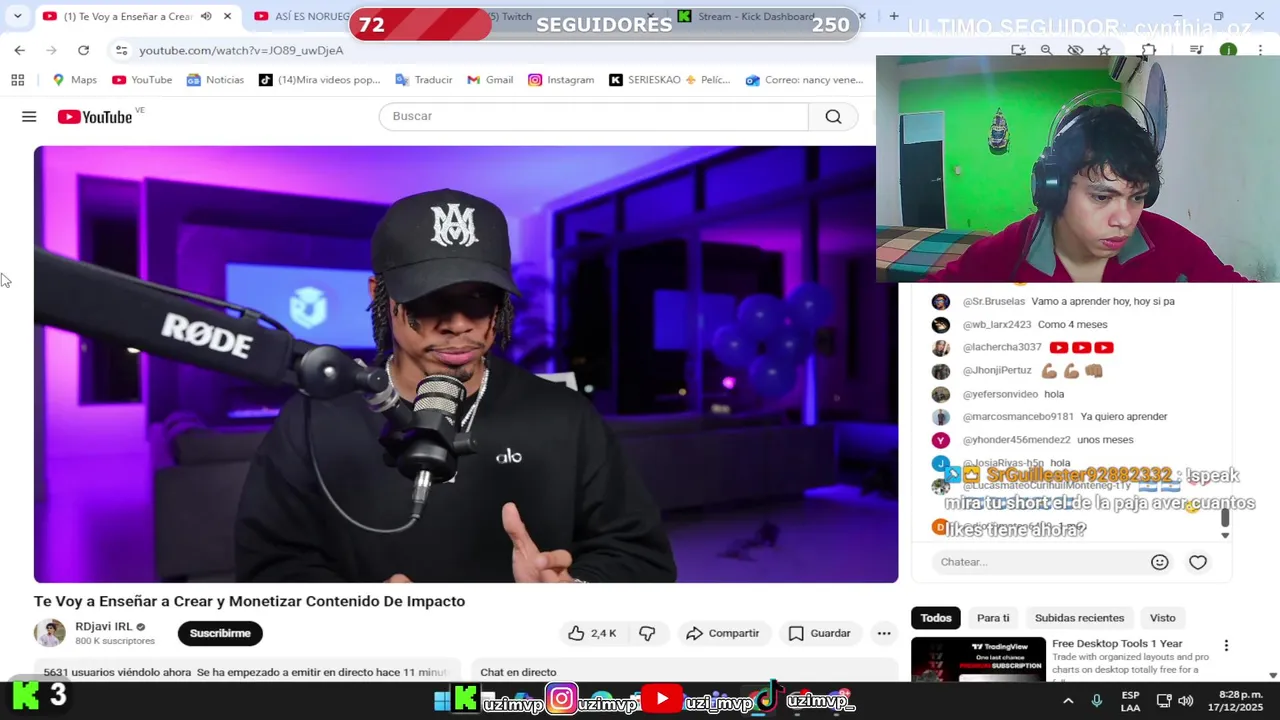This screenshot has height=720, width=1280.
Task: Open the volume speaker tray icon
Action: [1186, 701]
